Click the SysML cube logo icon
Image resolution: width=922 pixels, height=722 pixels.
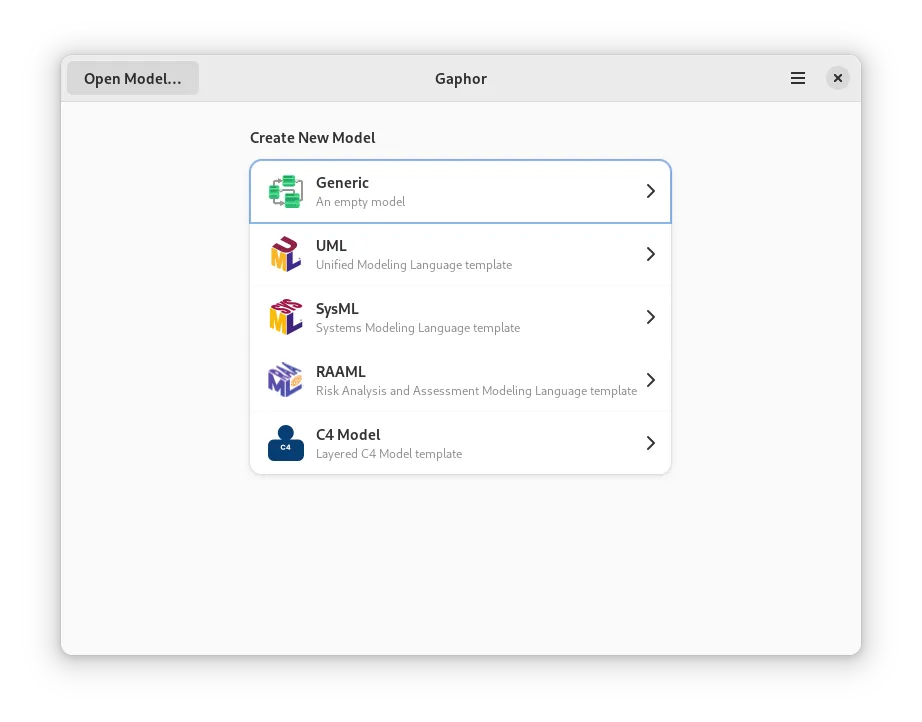285,317
